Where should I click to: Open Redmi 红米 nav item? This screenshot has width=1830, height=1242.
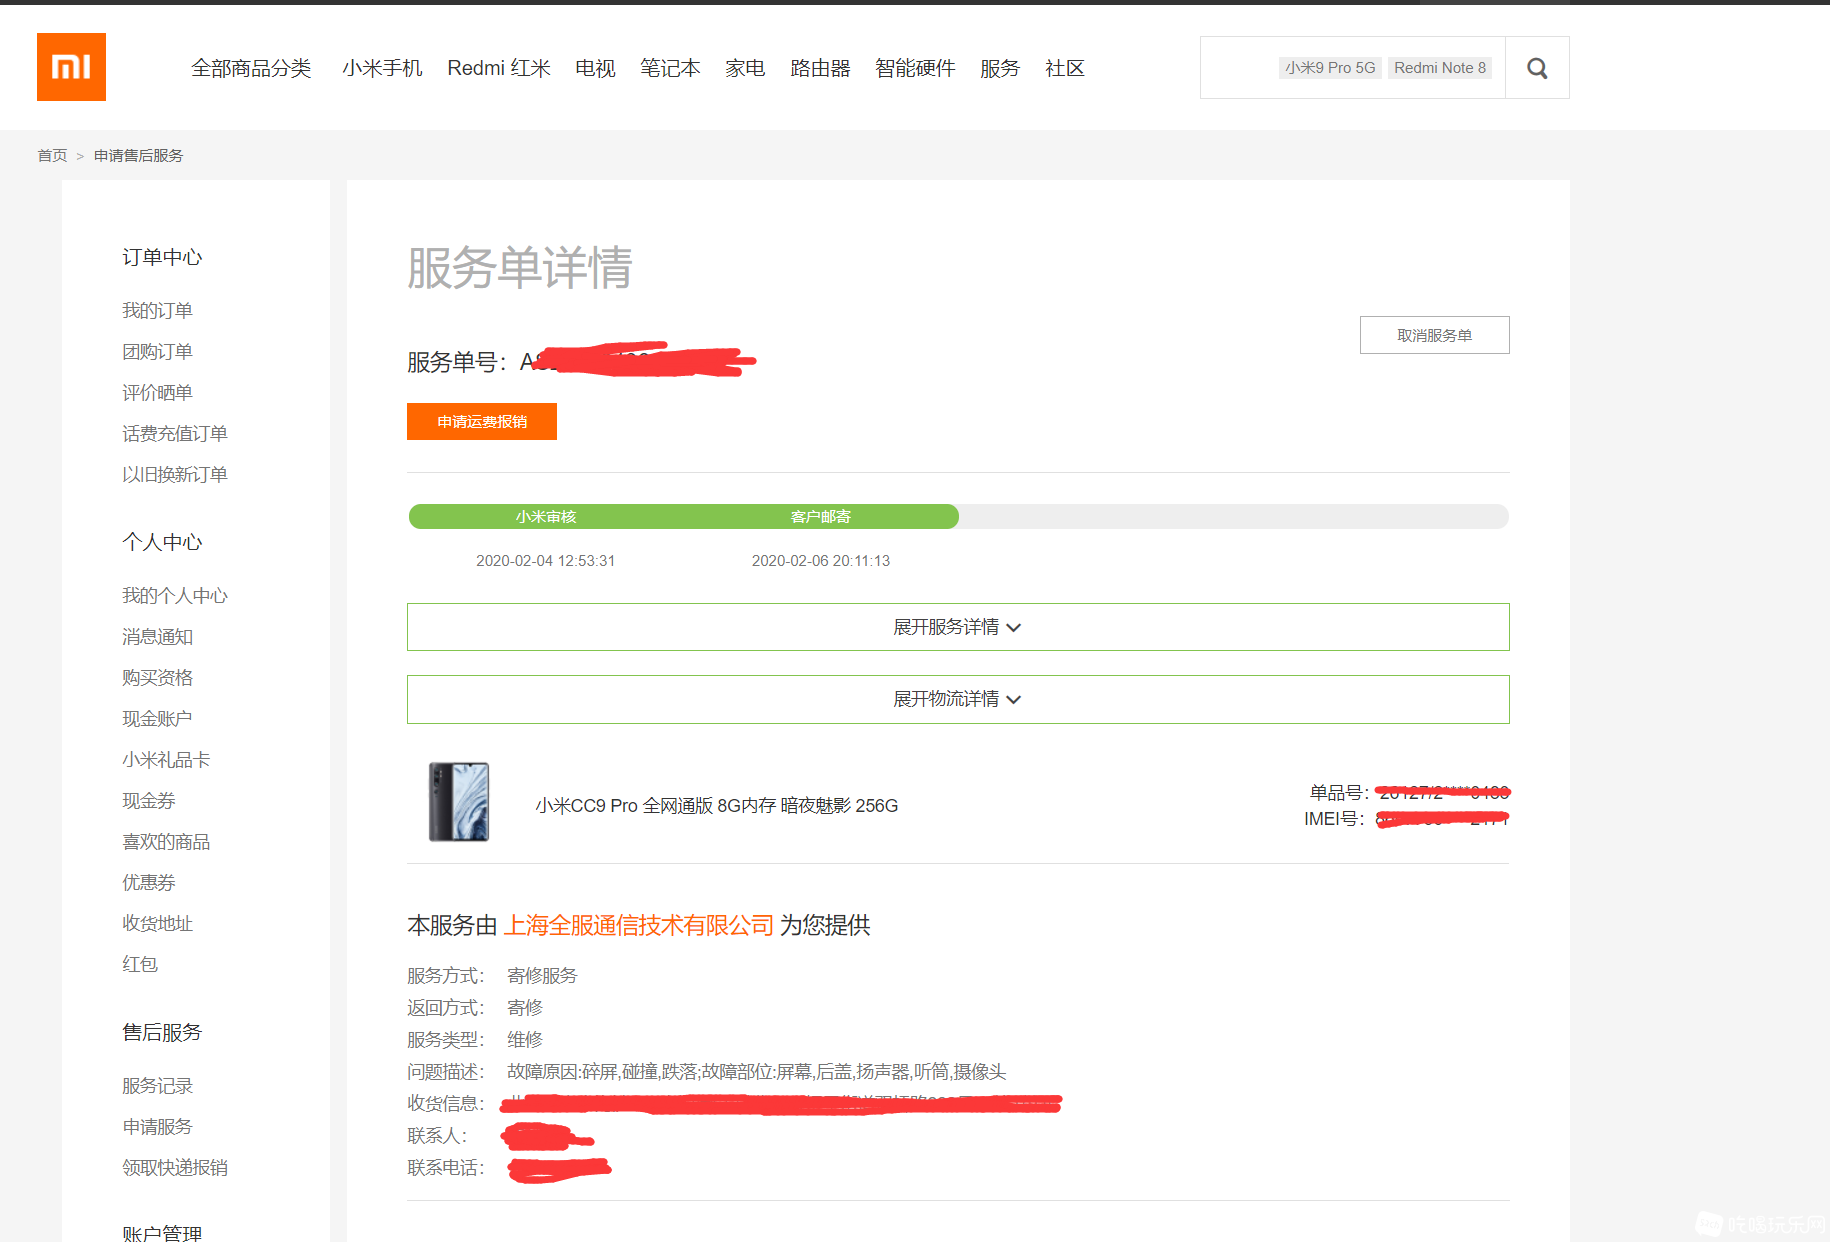pyautogui.click(x=499, y=68)
